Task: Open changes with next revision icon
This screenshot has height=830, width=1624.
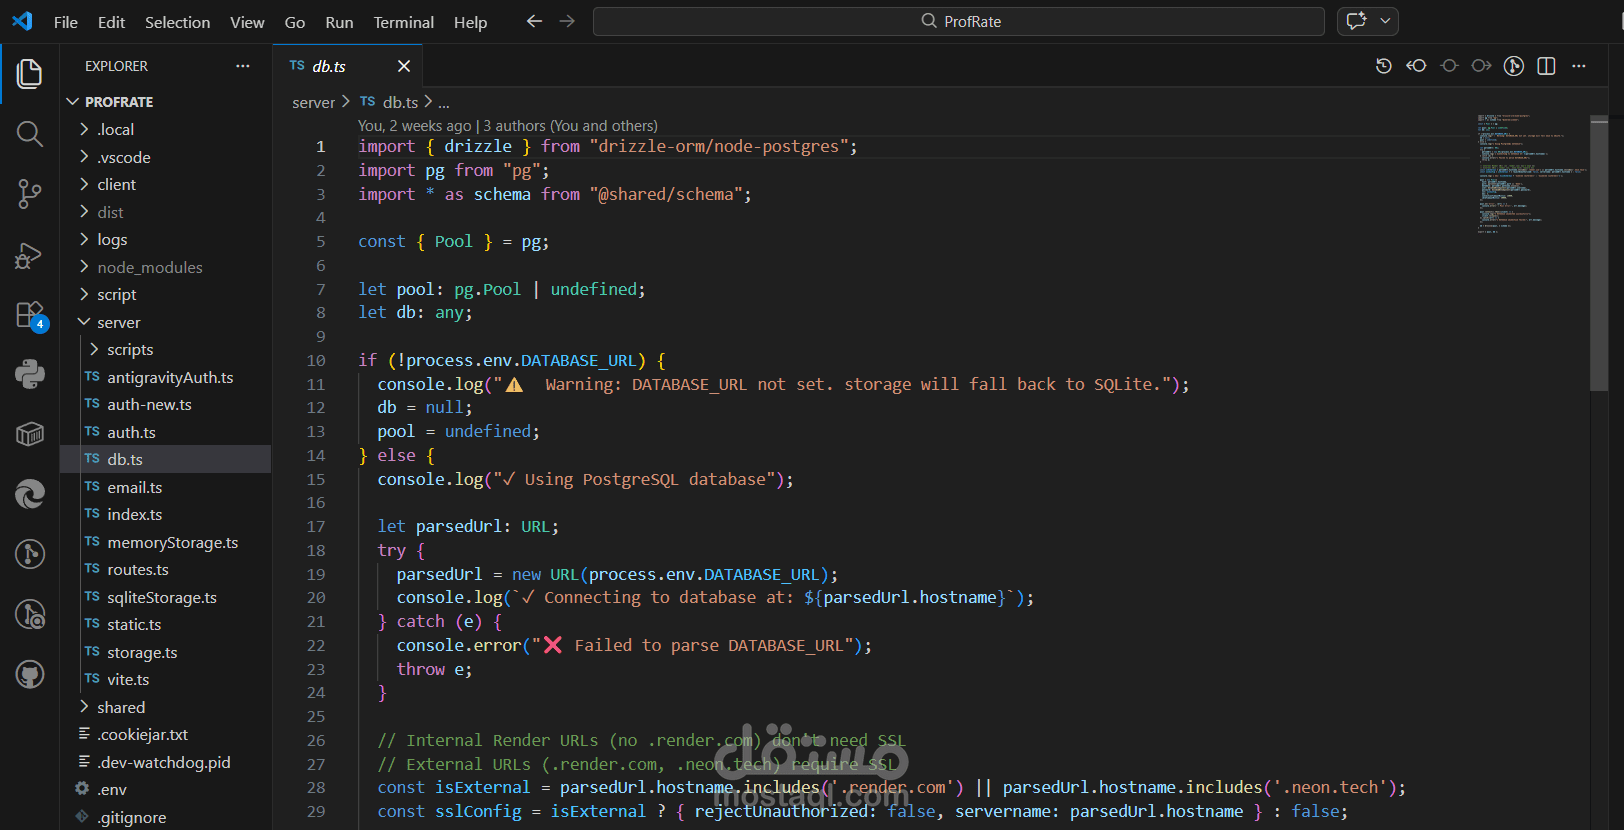Action: [x=1481, y=66]
